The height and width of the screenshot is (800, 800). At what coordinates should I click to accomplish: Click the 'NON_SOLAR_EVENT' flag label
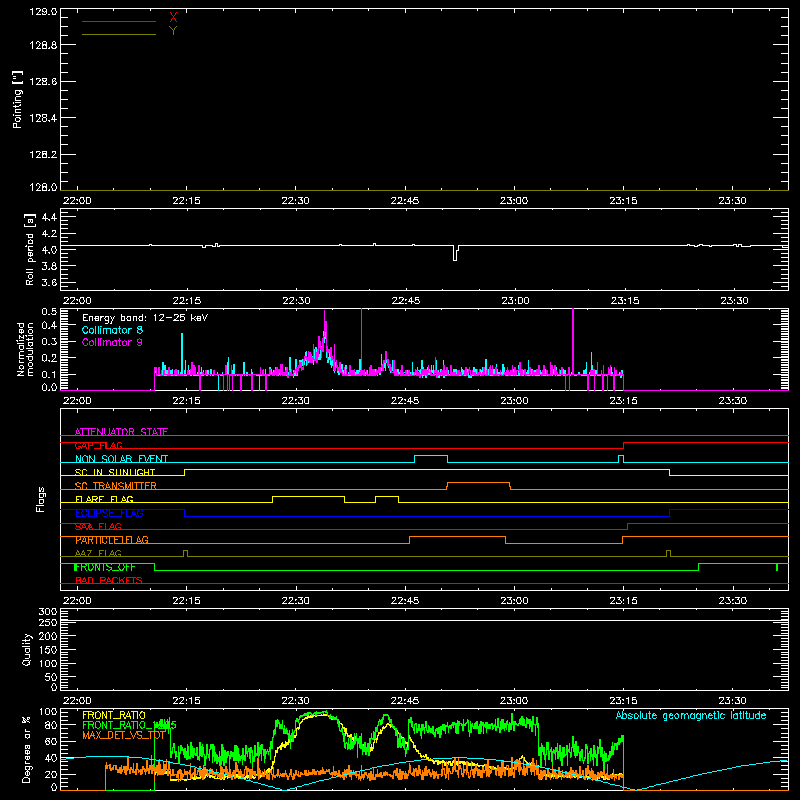[x=121, y=459]
